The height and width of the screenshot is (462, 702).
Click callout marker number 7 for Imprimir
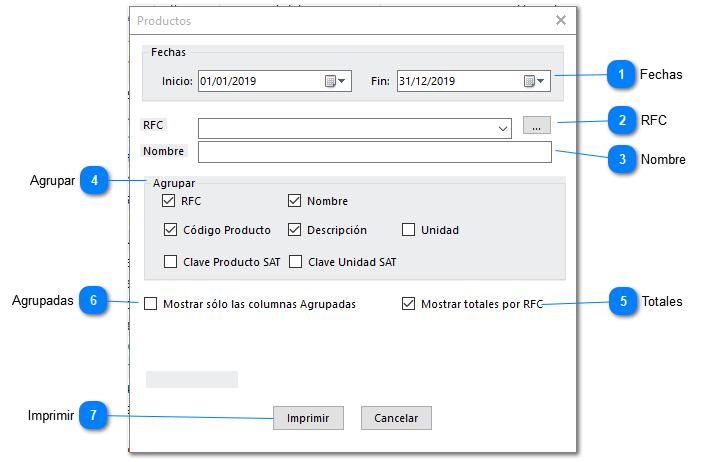94,416
